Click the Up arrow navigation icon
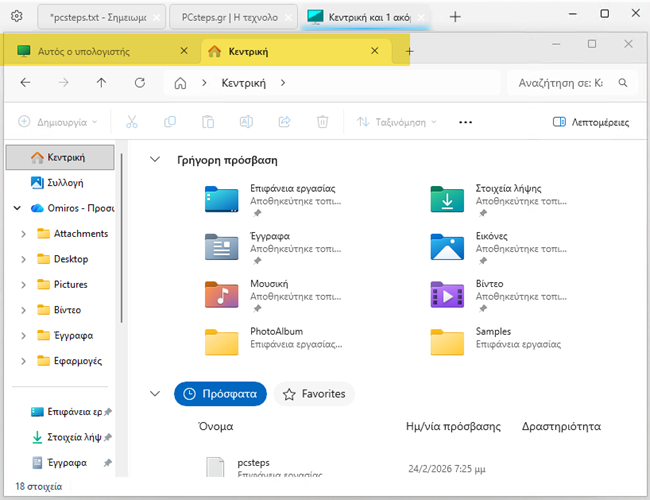Viewport: 650px width, 500px height. point(101,83)
